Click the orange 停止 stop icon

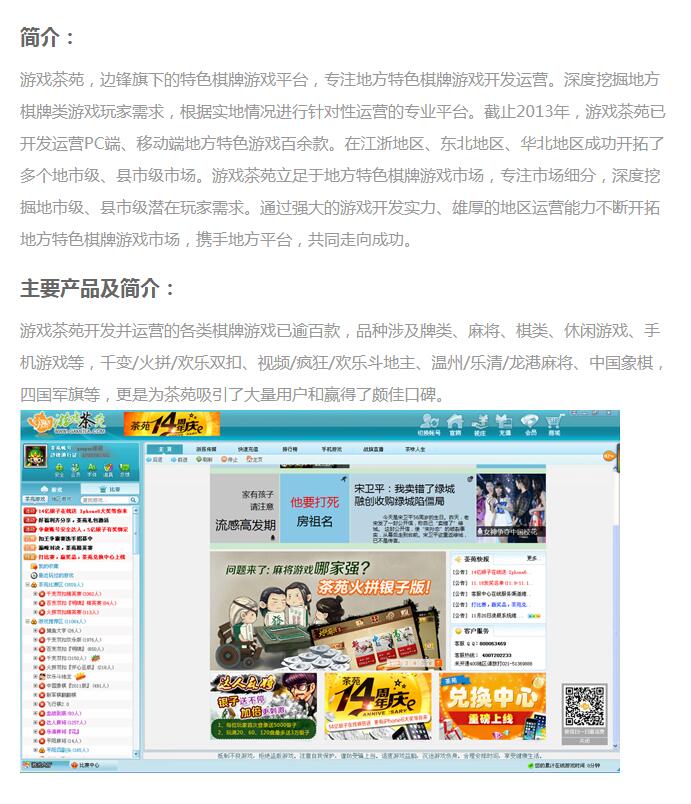click(x=224, y=459)
